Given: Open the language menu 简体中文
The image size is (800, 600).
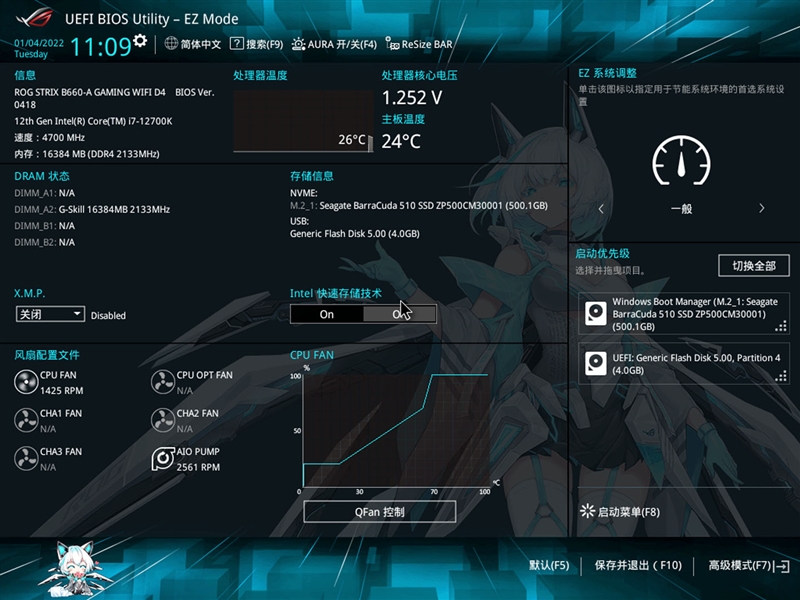Looking at the screenshot, I should (x=193, y=44).
